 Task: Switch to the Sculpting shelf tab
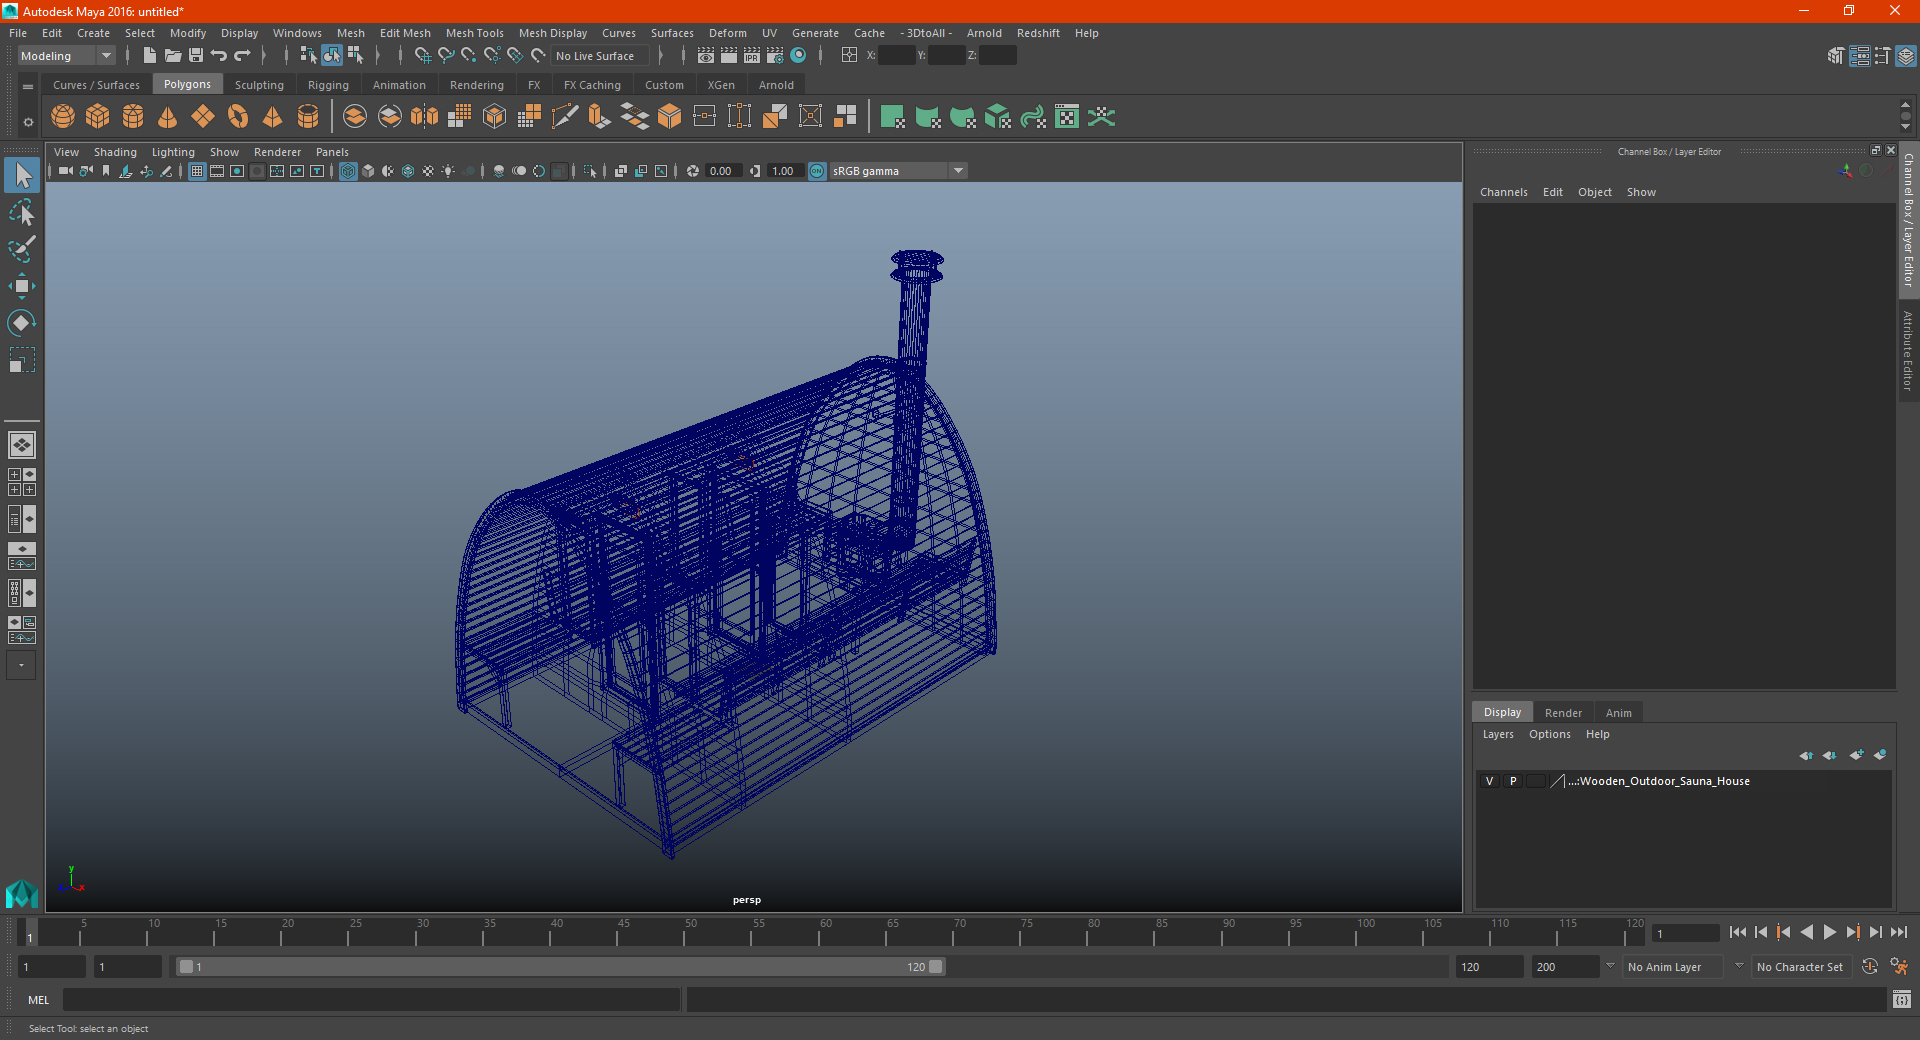[259, 85]
